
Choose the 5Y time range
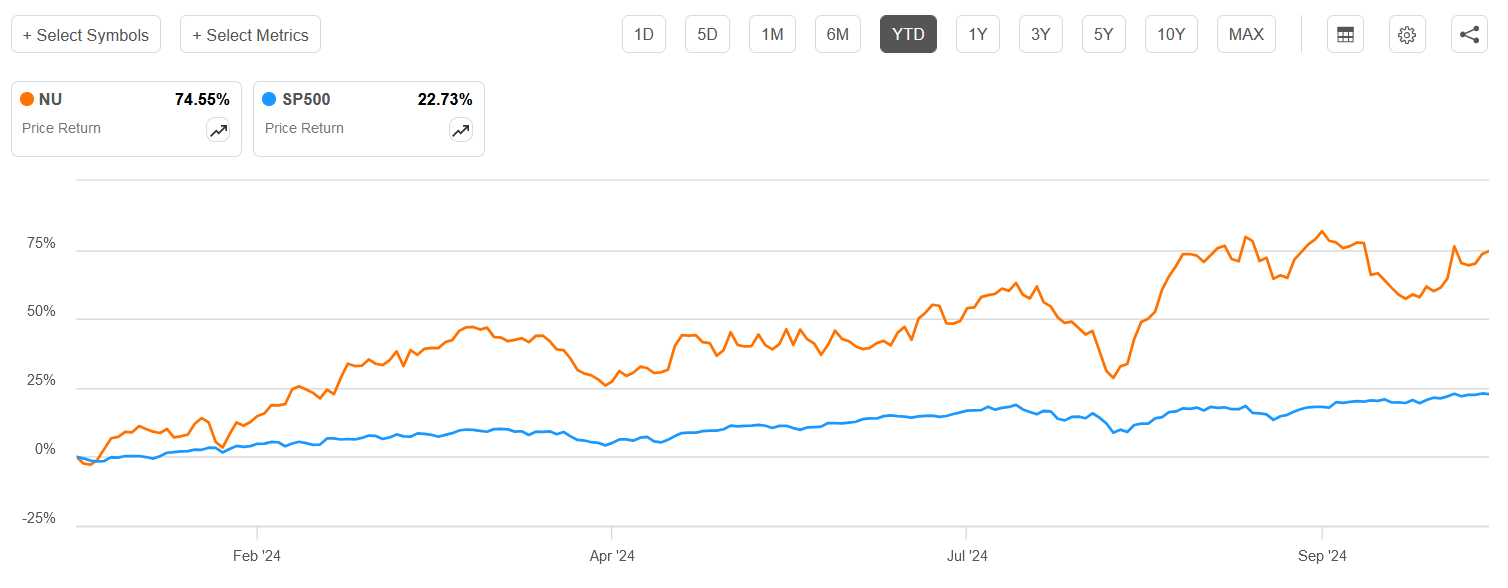click(x=1103, y=34)
